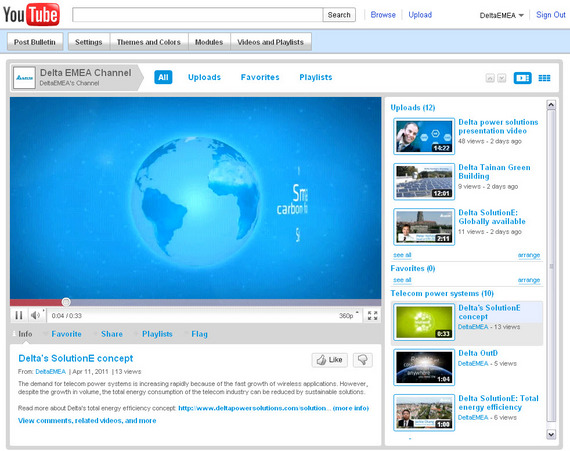
Task: Open the Delta OutD video thumbnail
Action: coord(424,367)
